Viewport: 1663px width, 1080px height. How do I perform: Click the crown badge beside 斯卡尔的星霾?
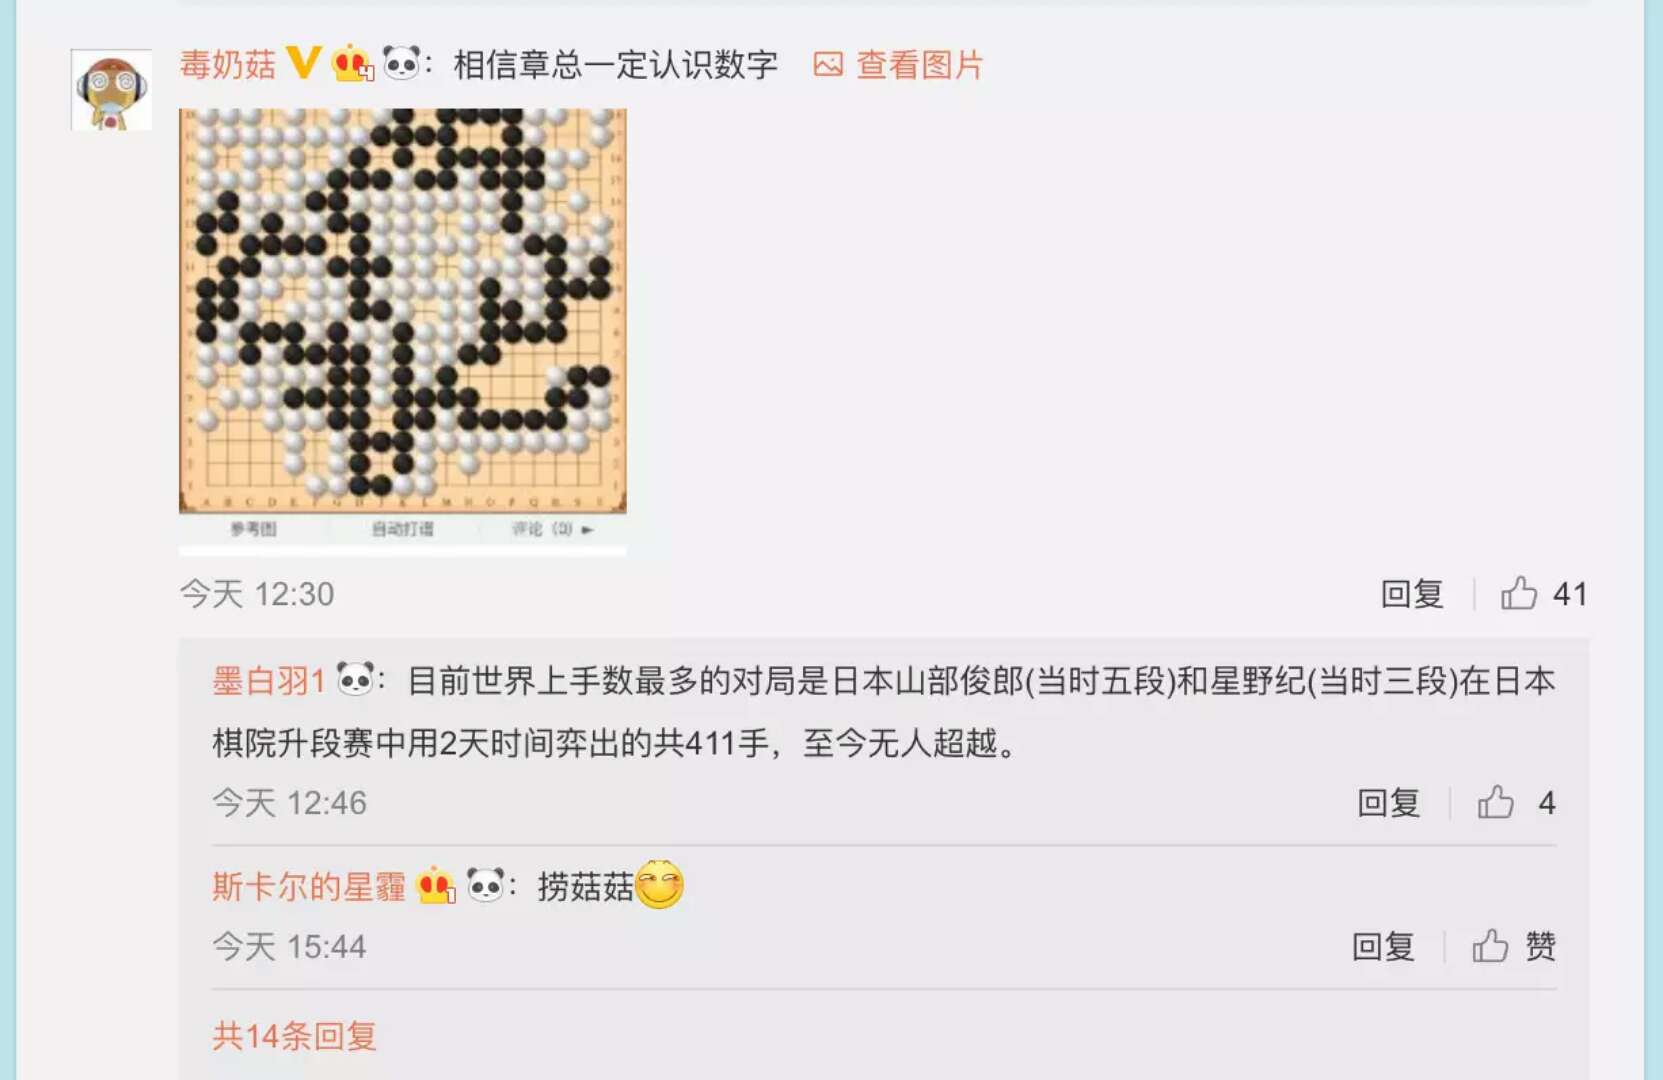[x=436, y=886]
